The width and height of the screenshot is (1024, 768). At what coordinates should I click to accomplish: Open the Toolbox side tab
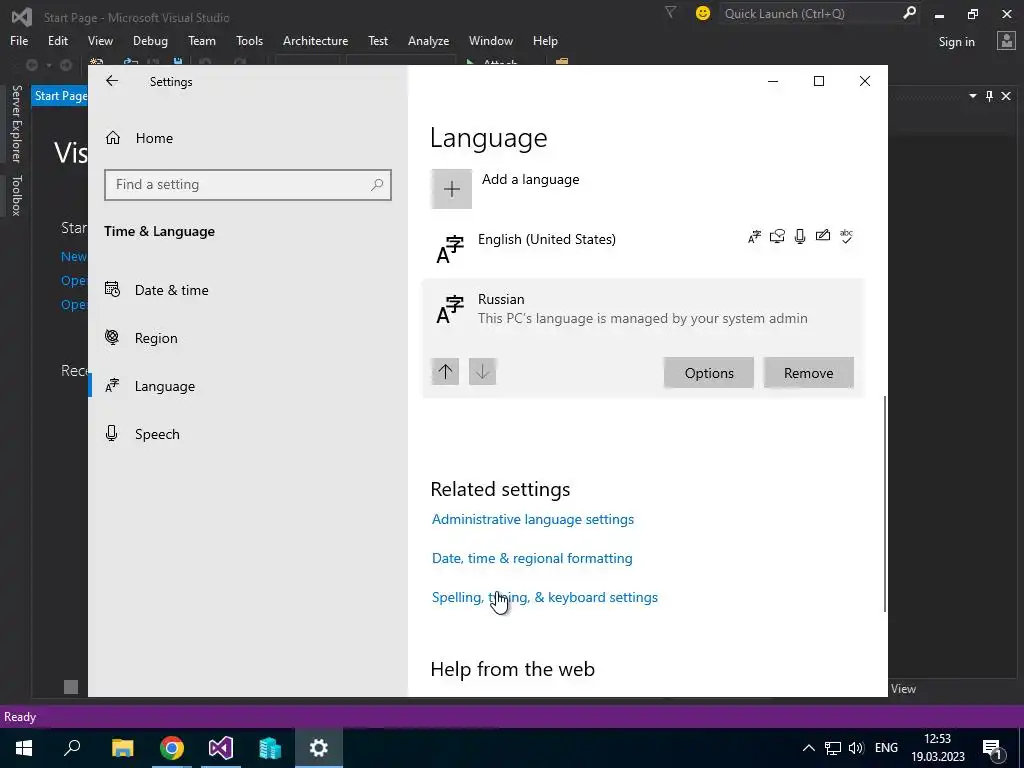[x=17, y=195]
